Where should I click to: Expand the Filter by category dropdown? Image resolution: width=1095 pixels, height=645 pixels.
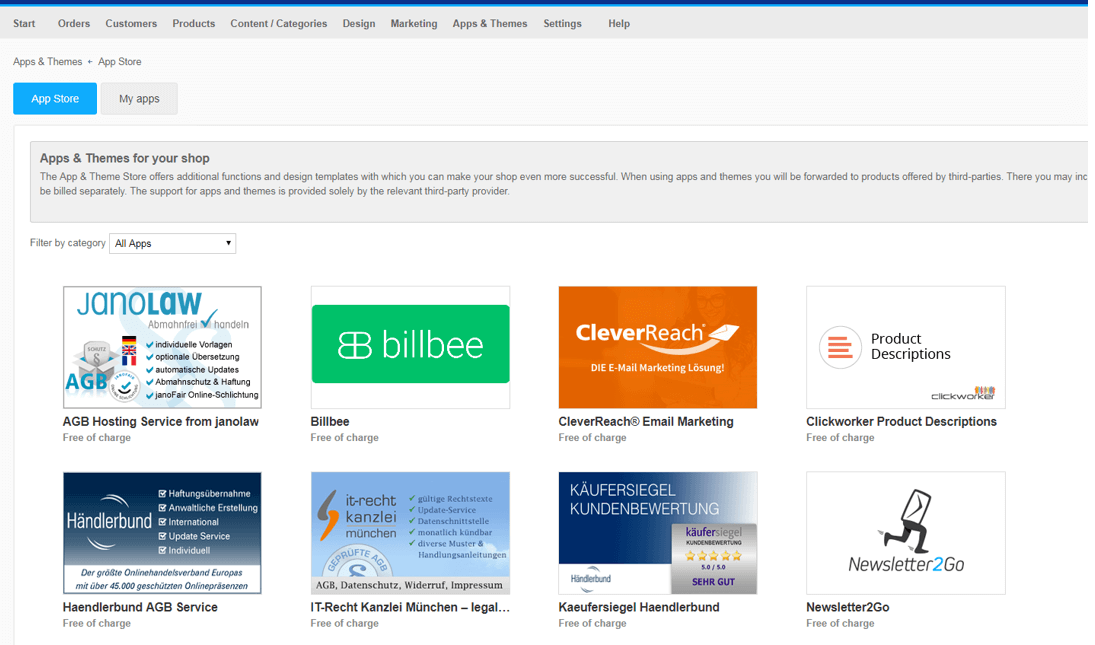point(172,243)
